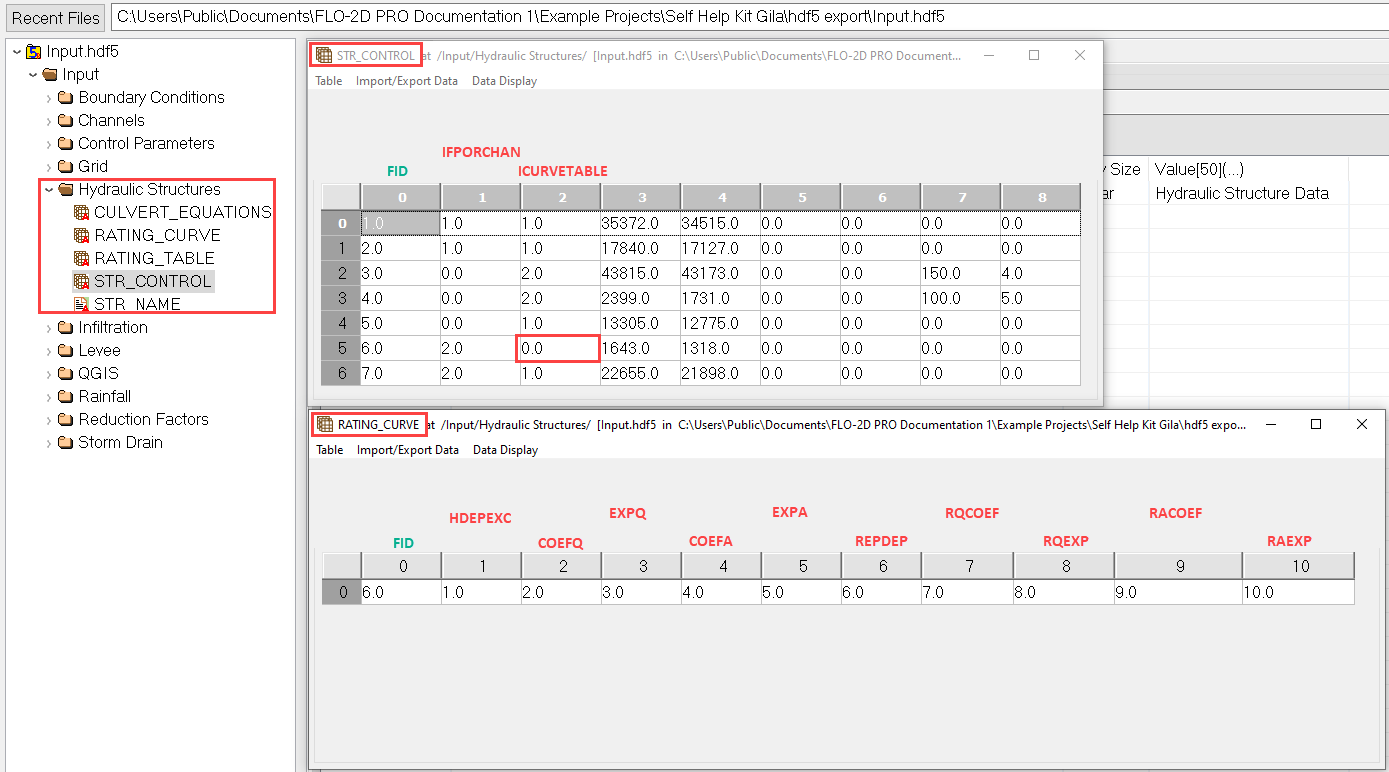This screenshot has height=772, width=1389.
Task: Click the STR_NAME dataset icon
Action: coord(82,304)
